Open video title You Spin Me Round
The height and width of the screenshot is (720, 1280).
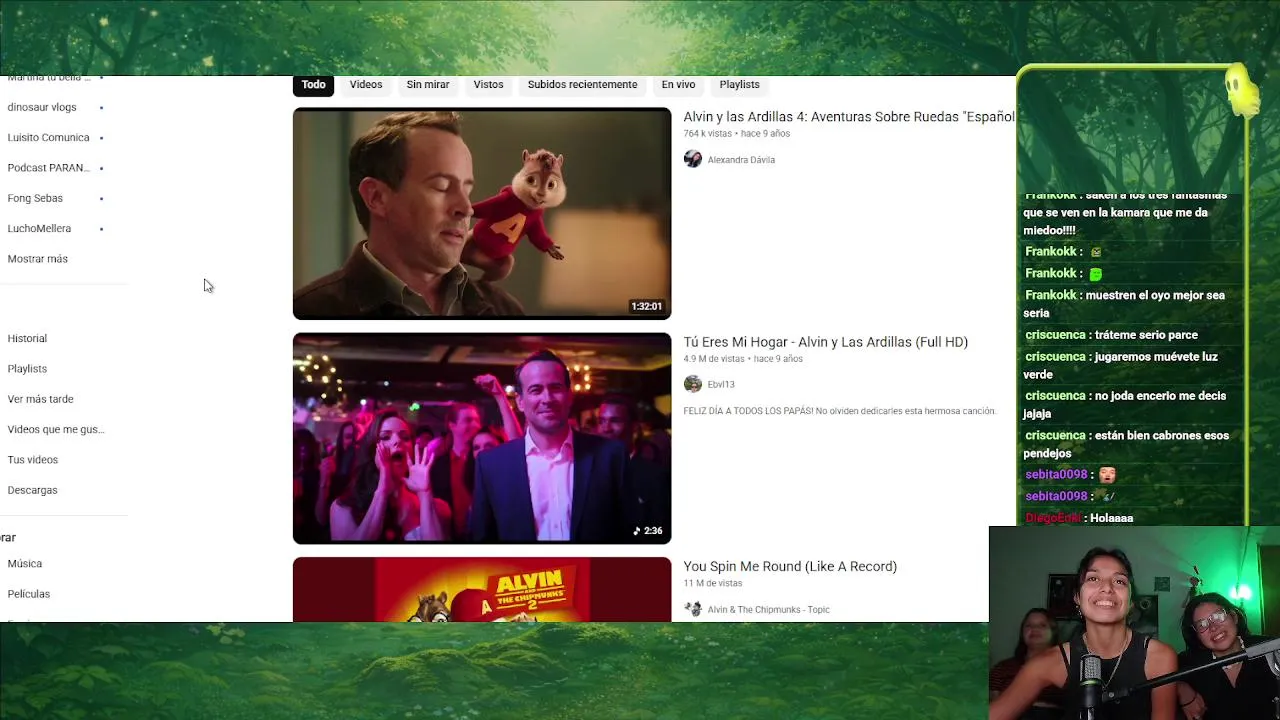click(790, 566)
